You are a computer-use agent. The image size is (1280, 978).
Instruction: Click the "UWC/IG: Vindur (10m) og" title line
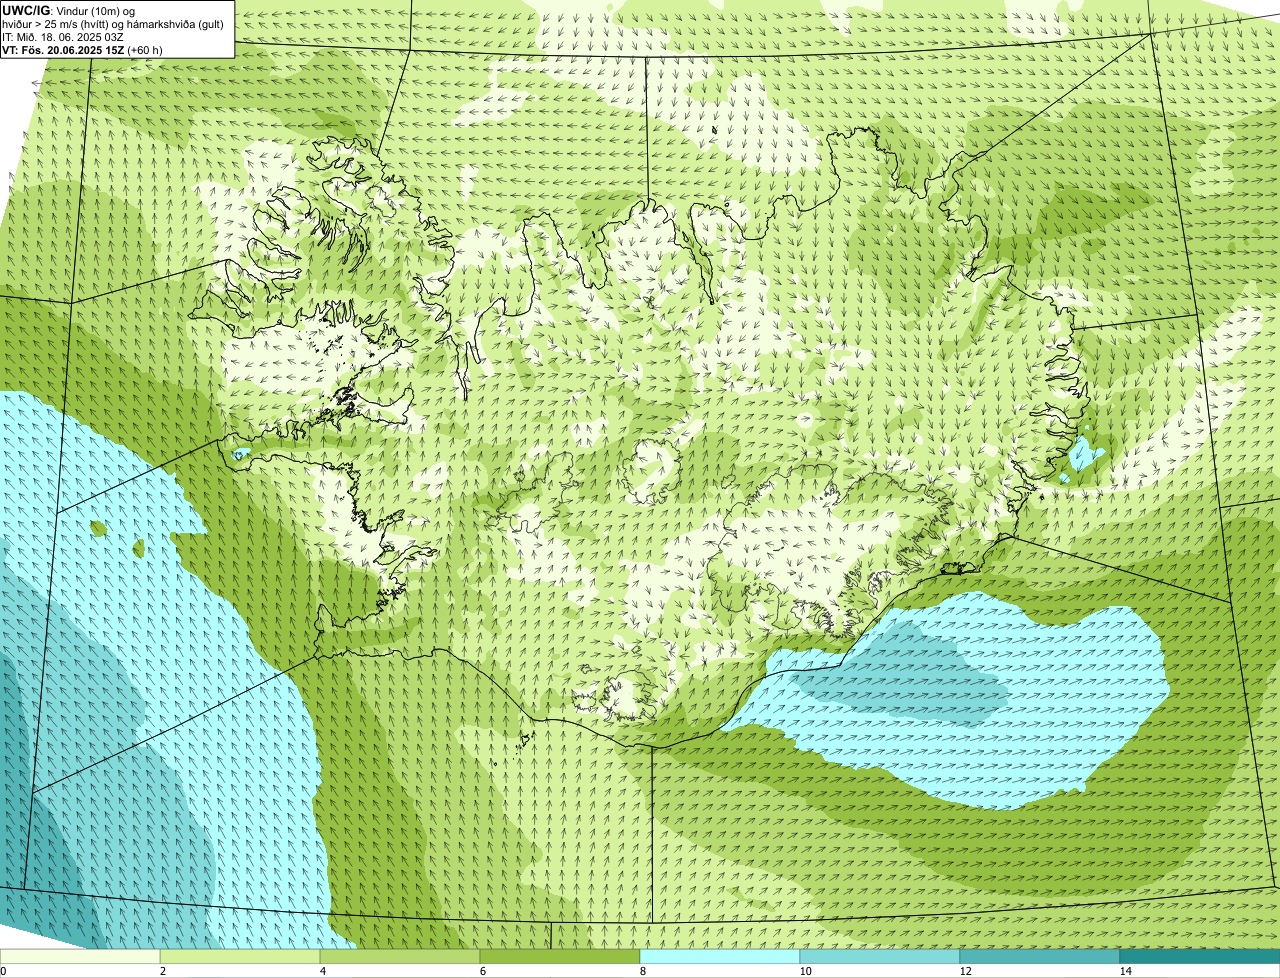[x=69, y=10]
